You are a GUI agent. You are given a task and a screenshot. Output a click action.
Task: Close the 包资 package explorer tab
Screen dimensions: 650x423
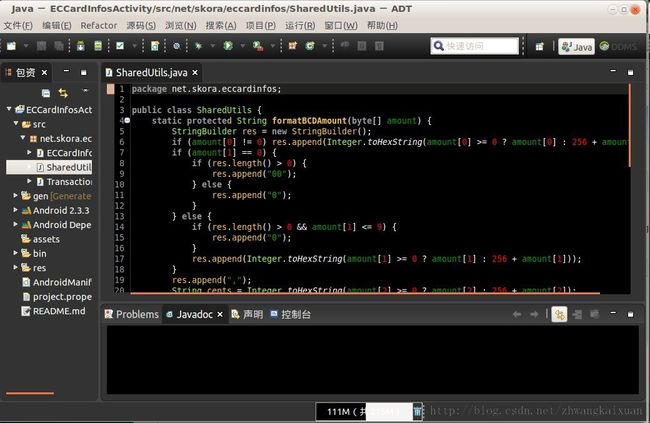click(x=44, y=73)
